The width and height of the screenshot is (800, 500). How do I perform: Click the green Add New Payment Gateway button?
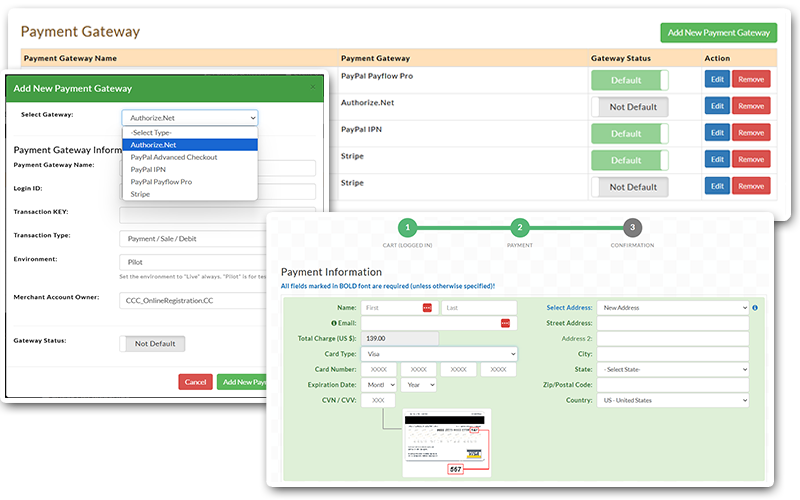click(718, 33)
